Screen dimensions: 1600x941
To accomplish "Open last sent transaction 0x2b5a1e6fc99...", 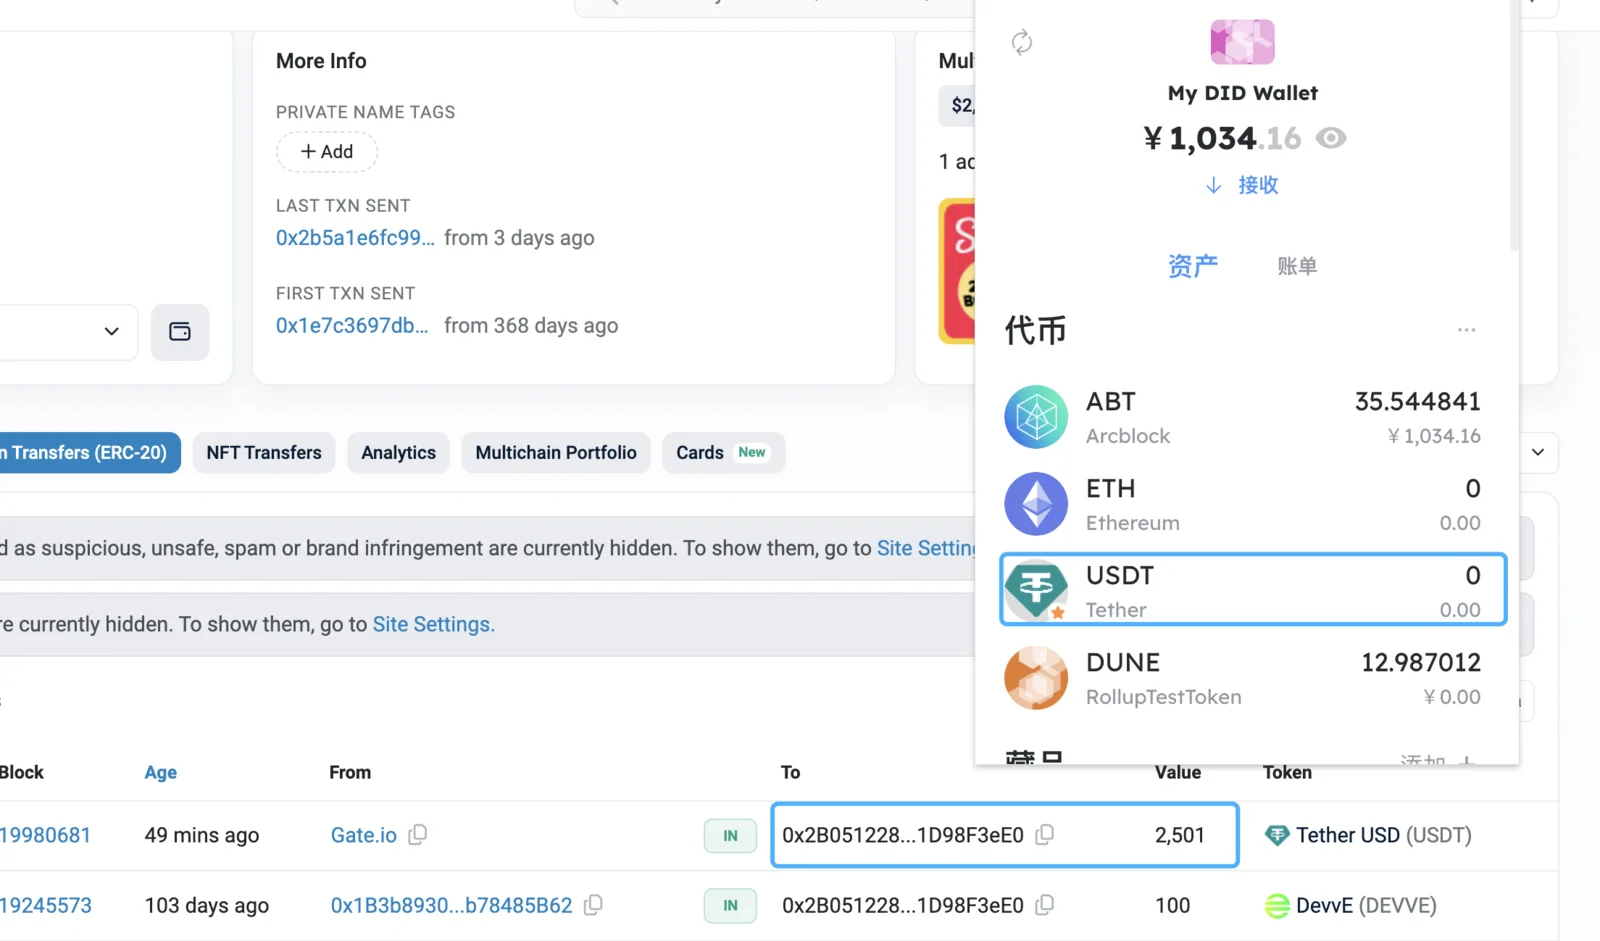I will coord(355,238).
